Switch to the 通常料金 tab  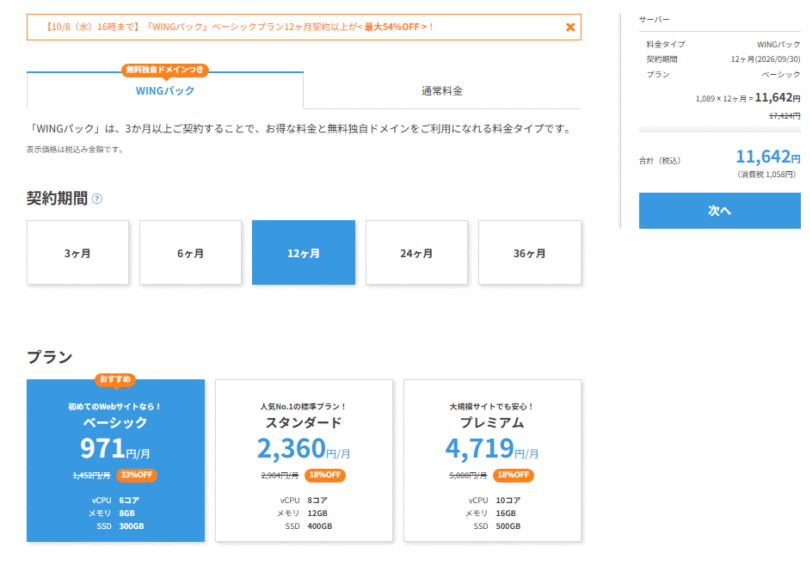pyautogui.click(x=441, y=91)
